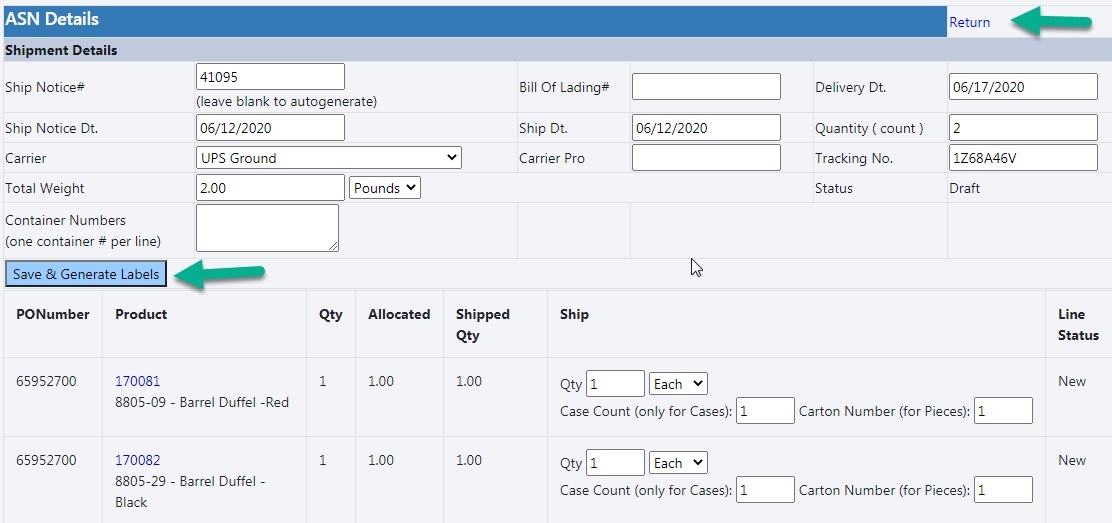The width and height of the screenshot is (1112, 523).
Task: Click Save & Generate Labels button
Action: pyautogui.click(x=86, y=274)
